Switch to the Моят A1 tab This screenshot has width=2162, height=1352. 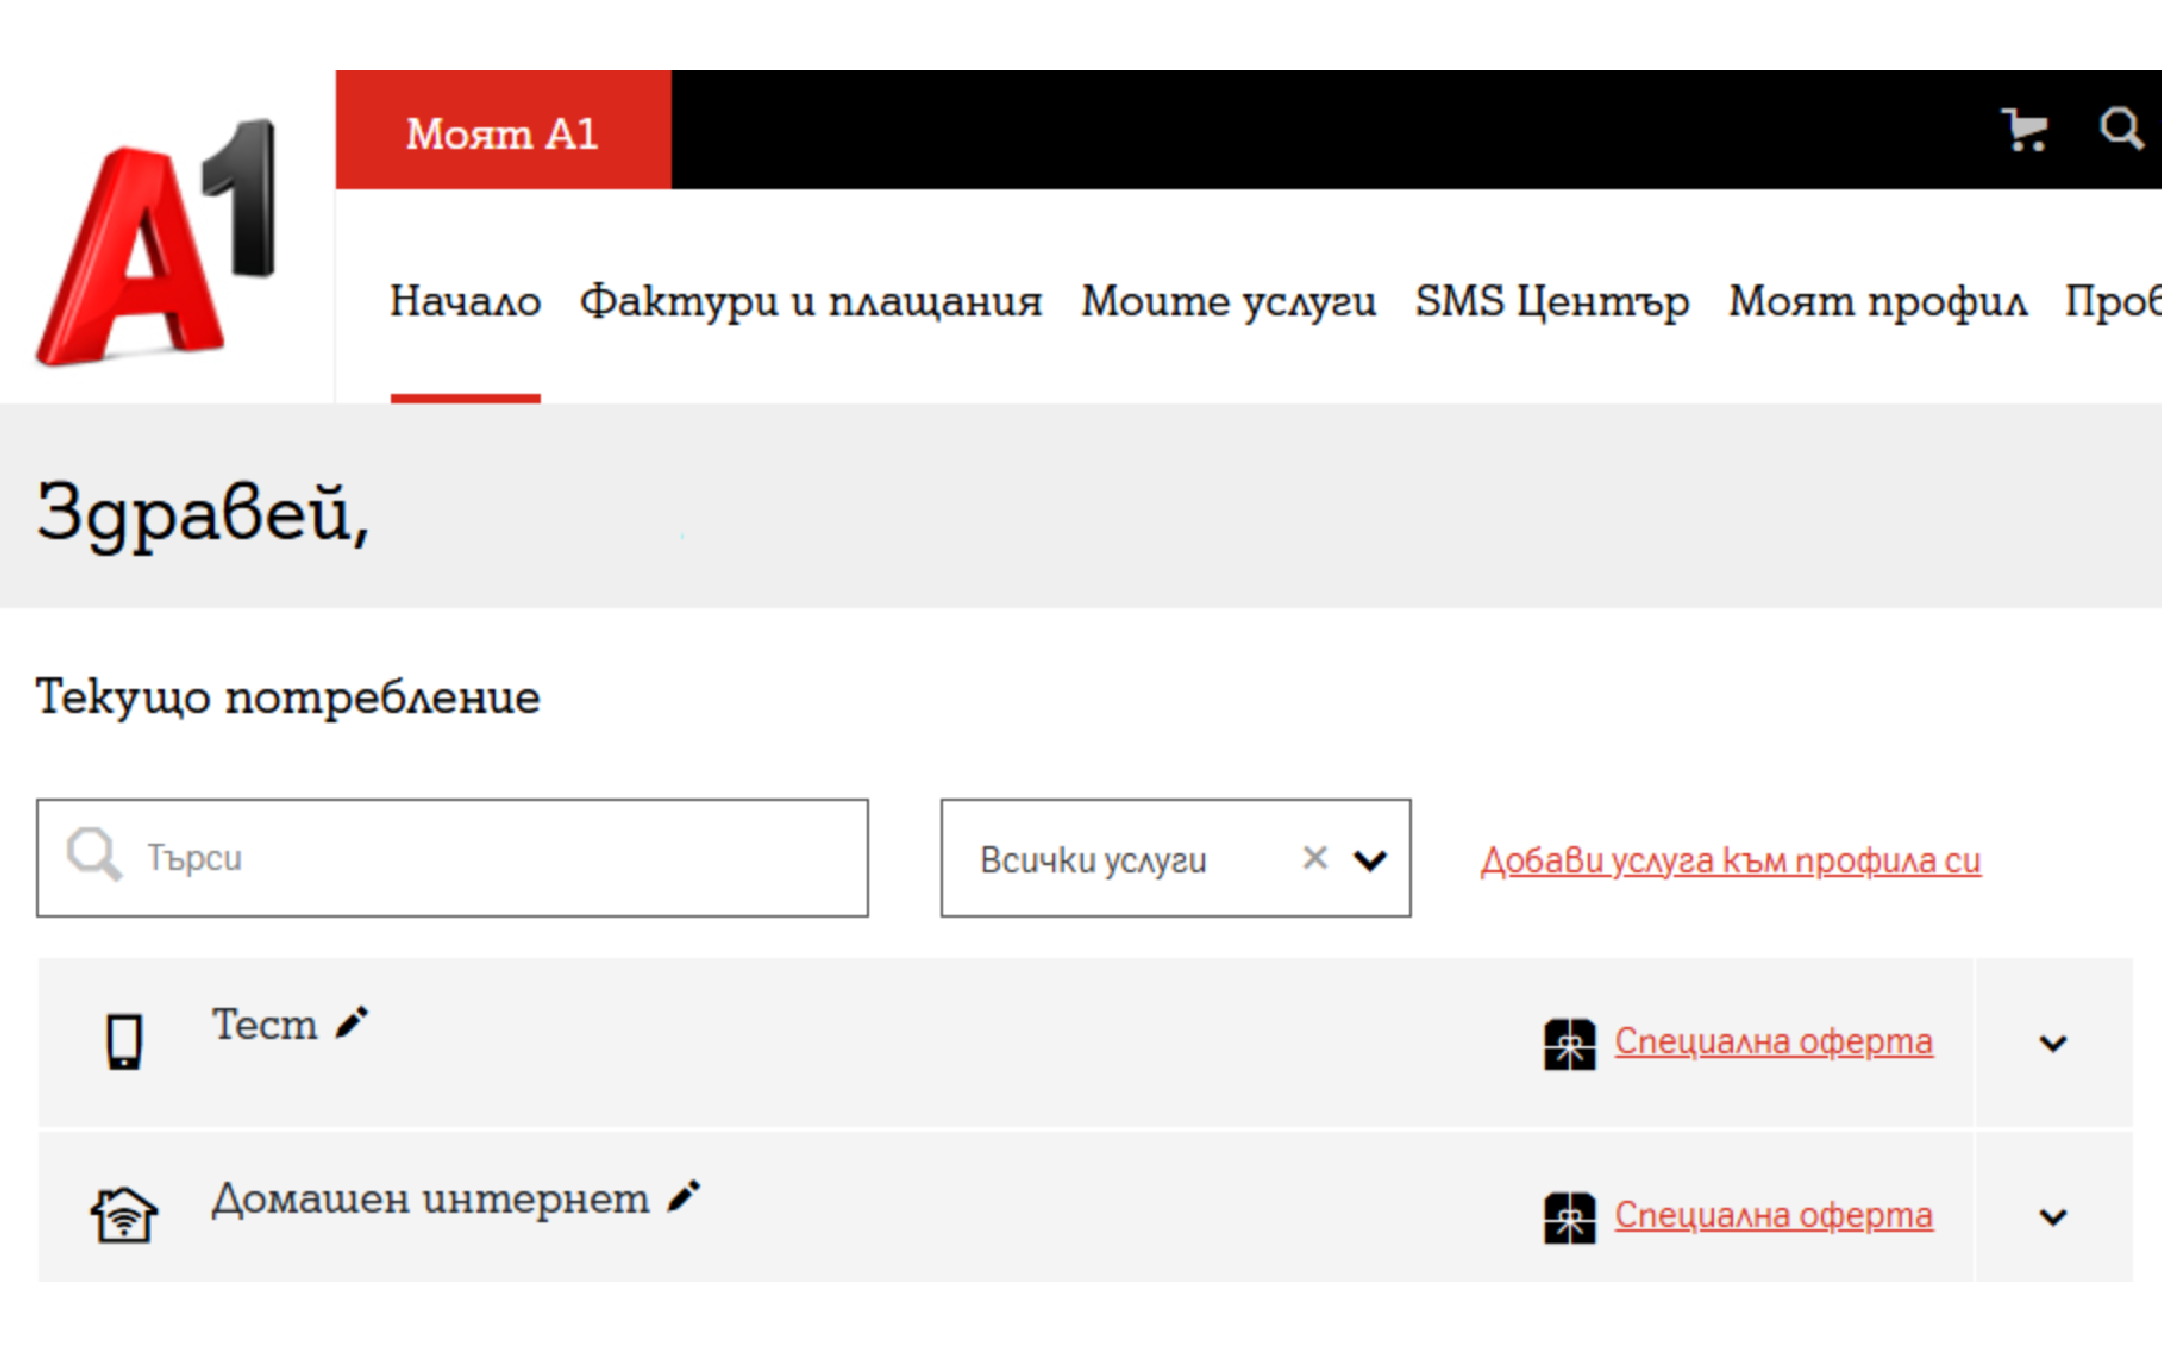[x=502, y=132]
